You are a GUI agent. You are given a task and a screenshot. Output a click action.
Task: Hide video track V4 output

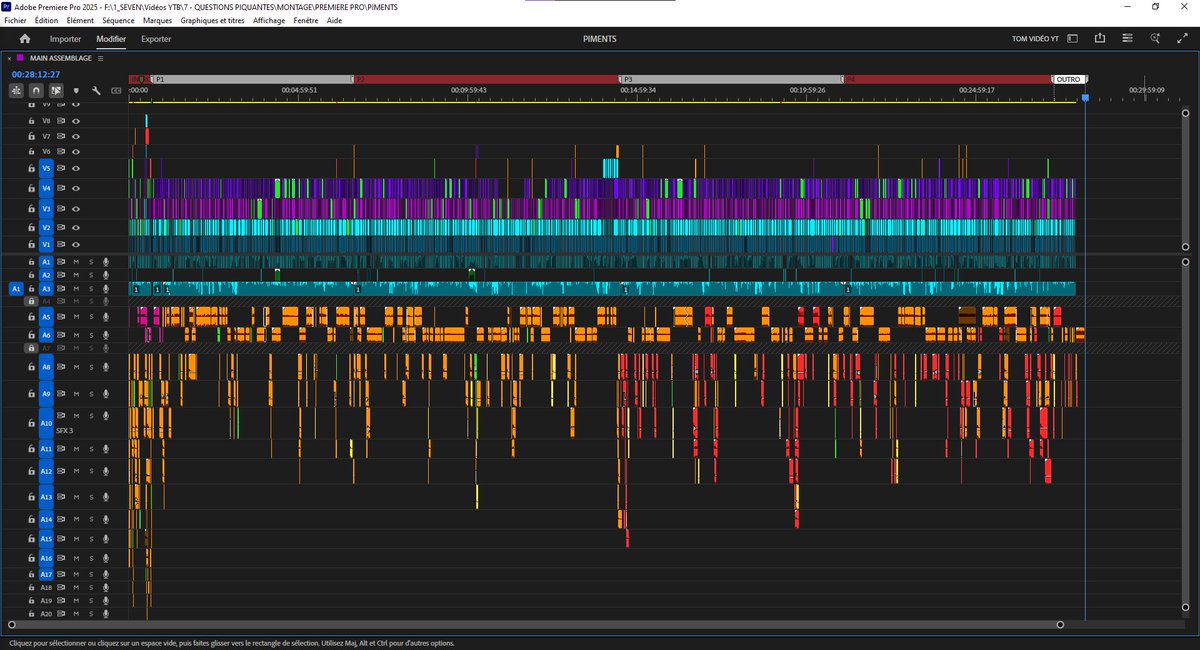tap(75, 188)
